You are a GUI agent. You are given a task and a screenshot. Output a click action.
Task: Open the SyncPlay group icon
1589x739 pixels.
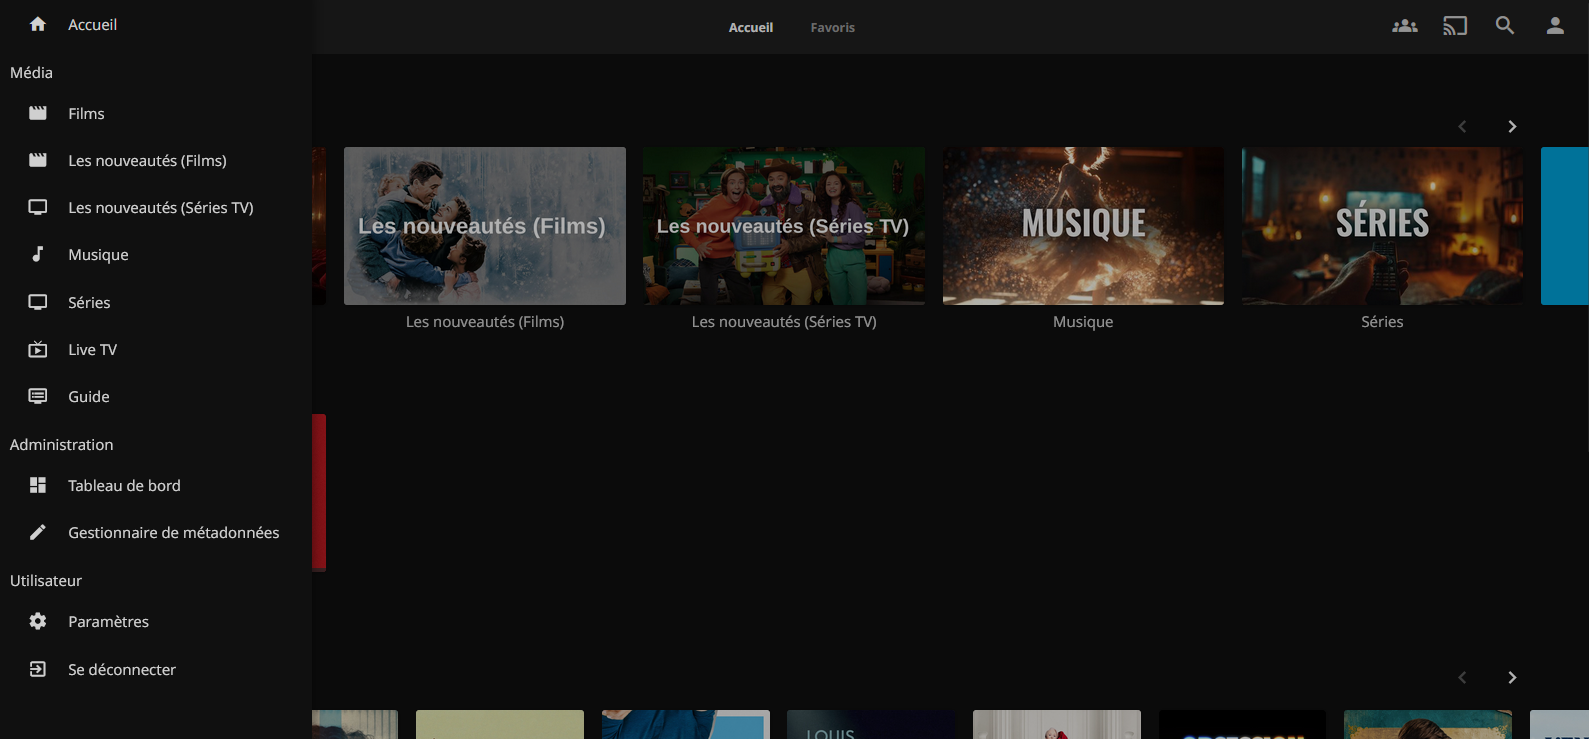[x=1405, y=26]
